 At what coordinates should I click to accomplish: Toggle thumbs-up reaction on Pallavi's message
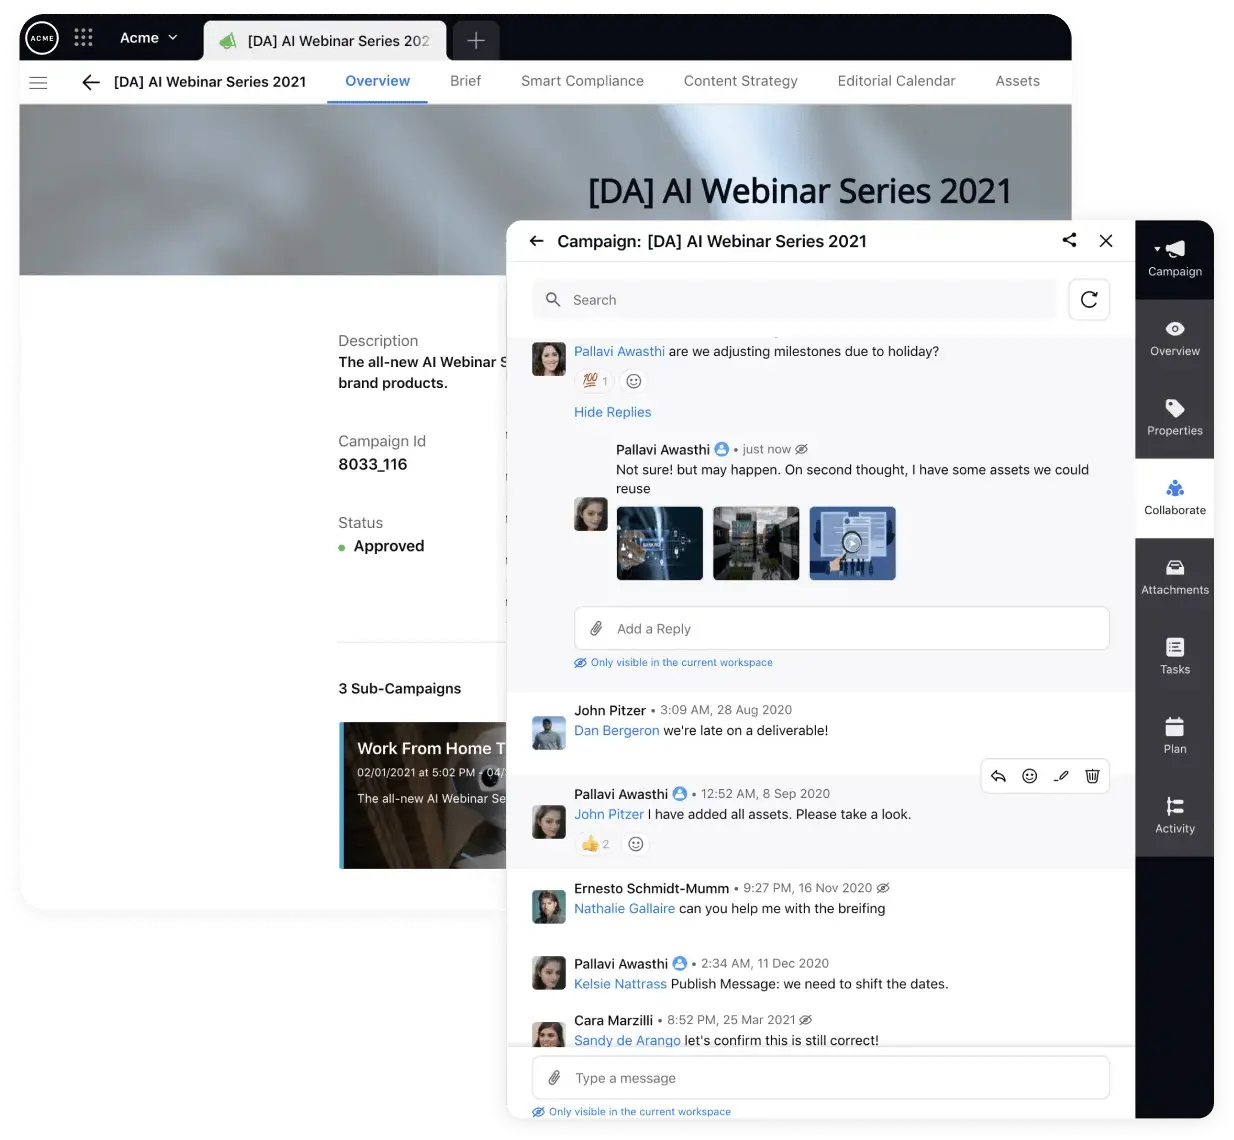593,843
